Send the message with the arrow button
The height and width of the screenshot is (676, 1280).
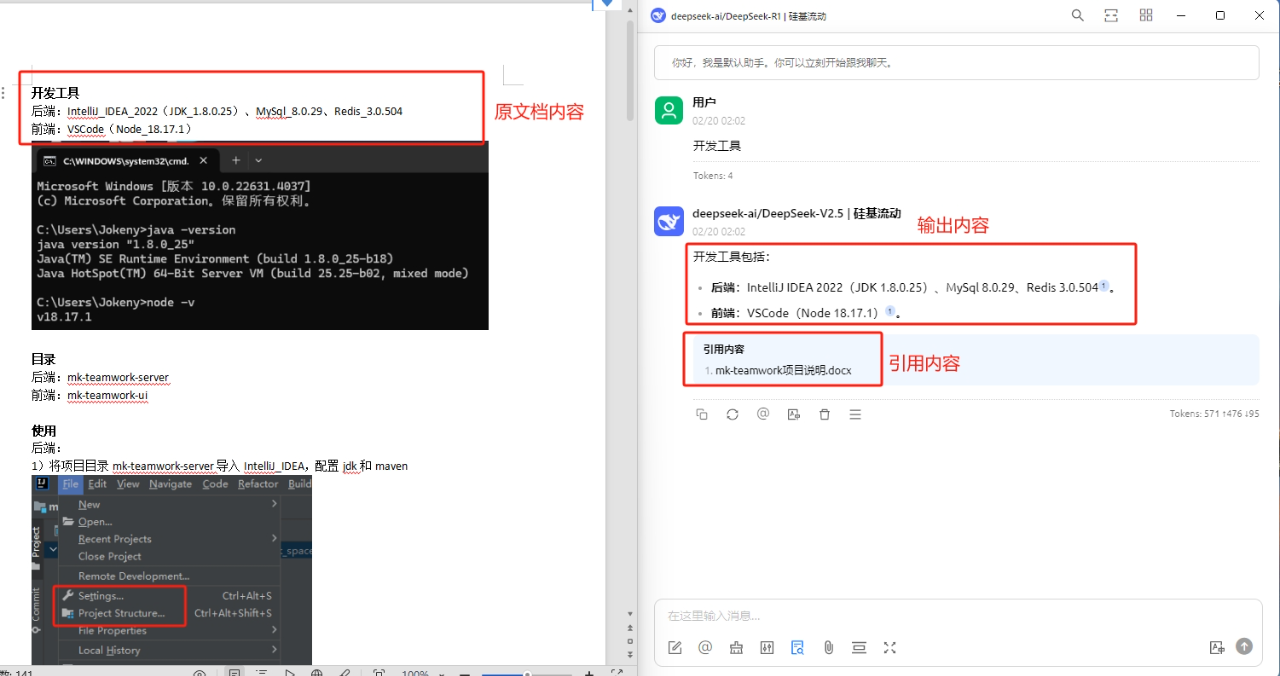(x=1244, y=647)
